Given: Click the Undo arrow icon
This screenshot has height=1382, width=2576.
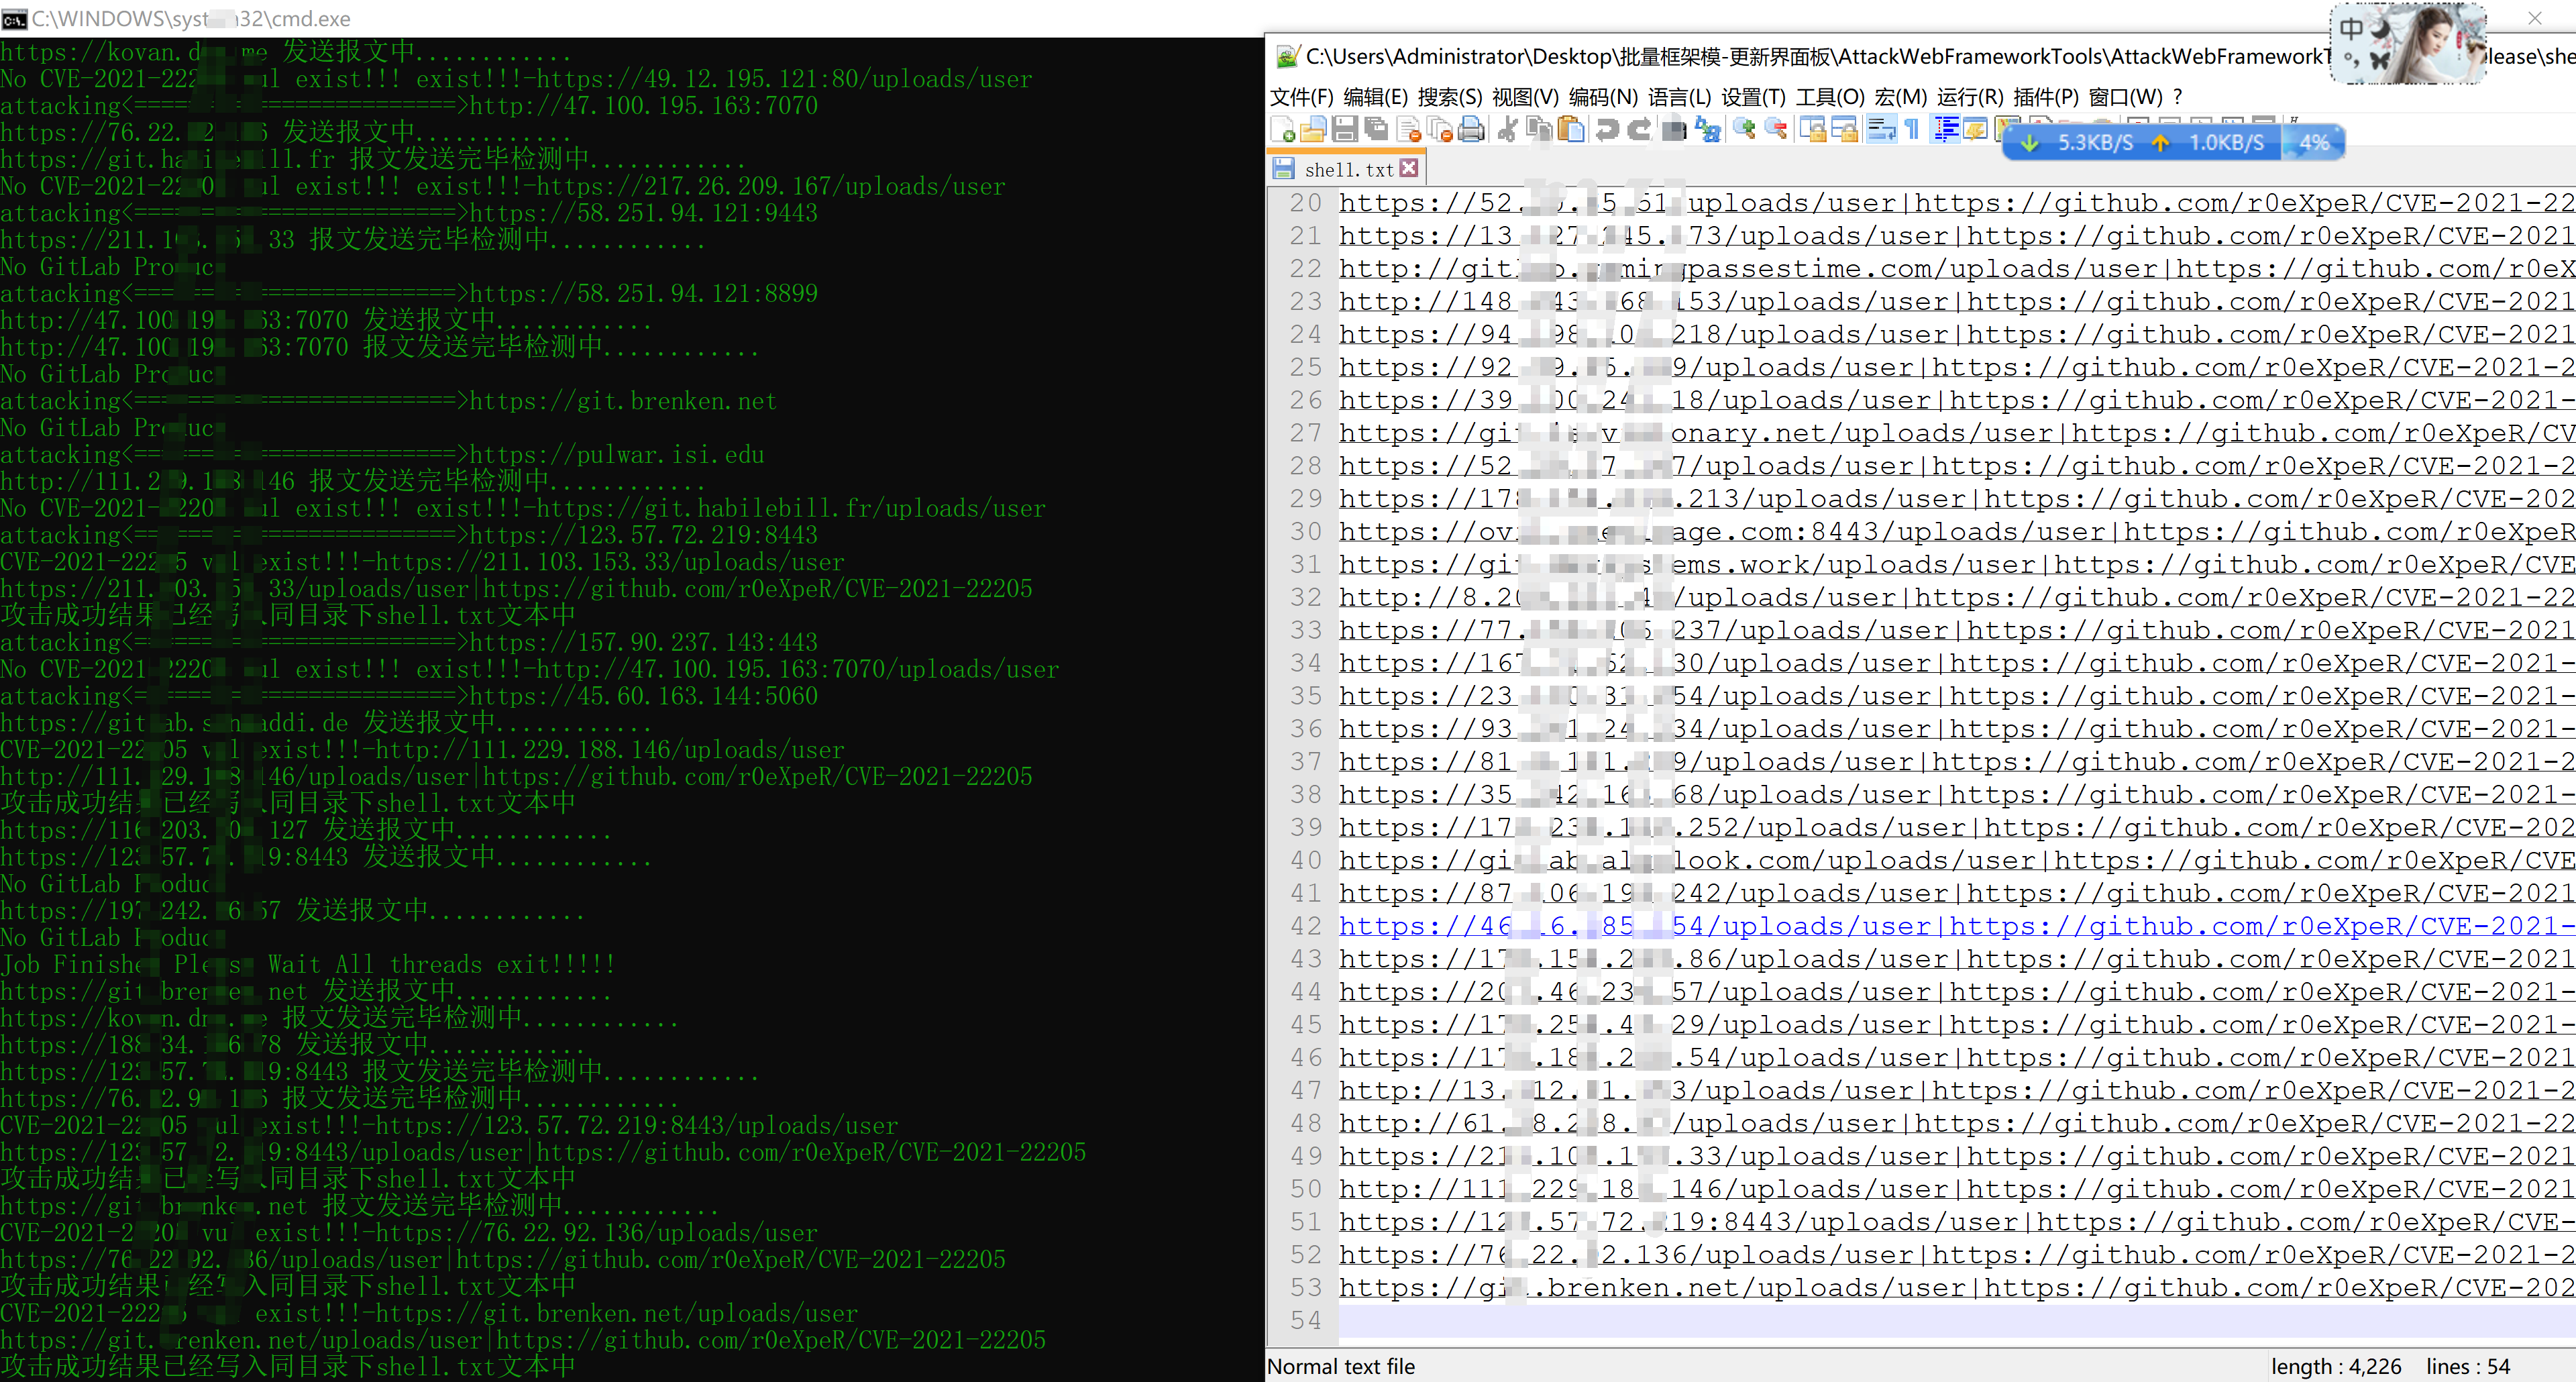Looking at the screenshot, I should click(1607, 130).
